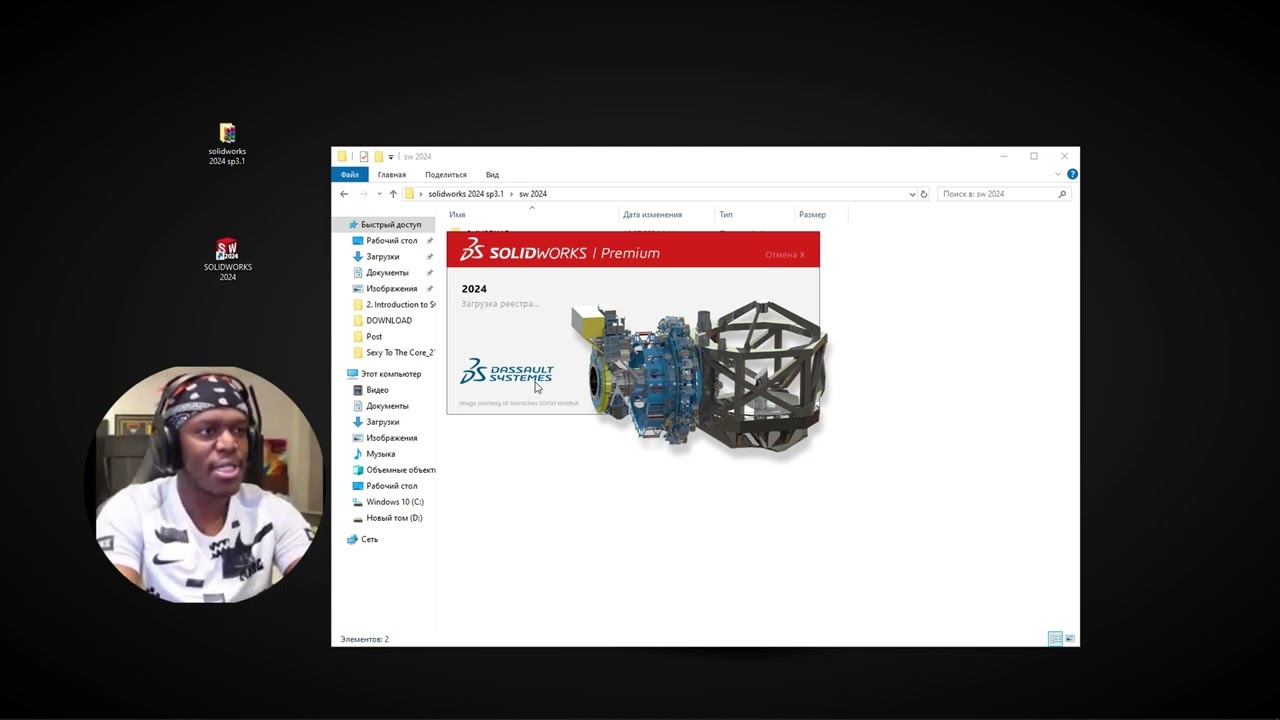
Task: Expand the breadcrumb chevron after solidworks 2024 sp3.1
Action: click(x=512, y=194)
